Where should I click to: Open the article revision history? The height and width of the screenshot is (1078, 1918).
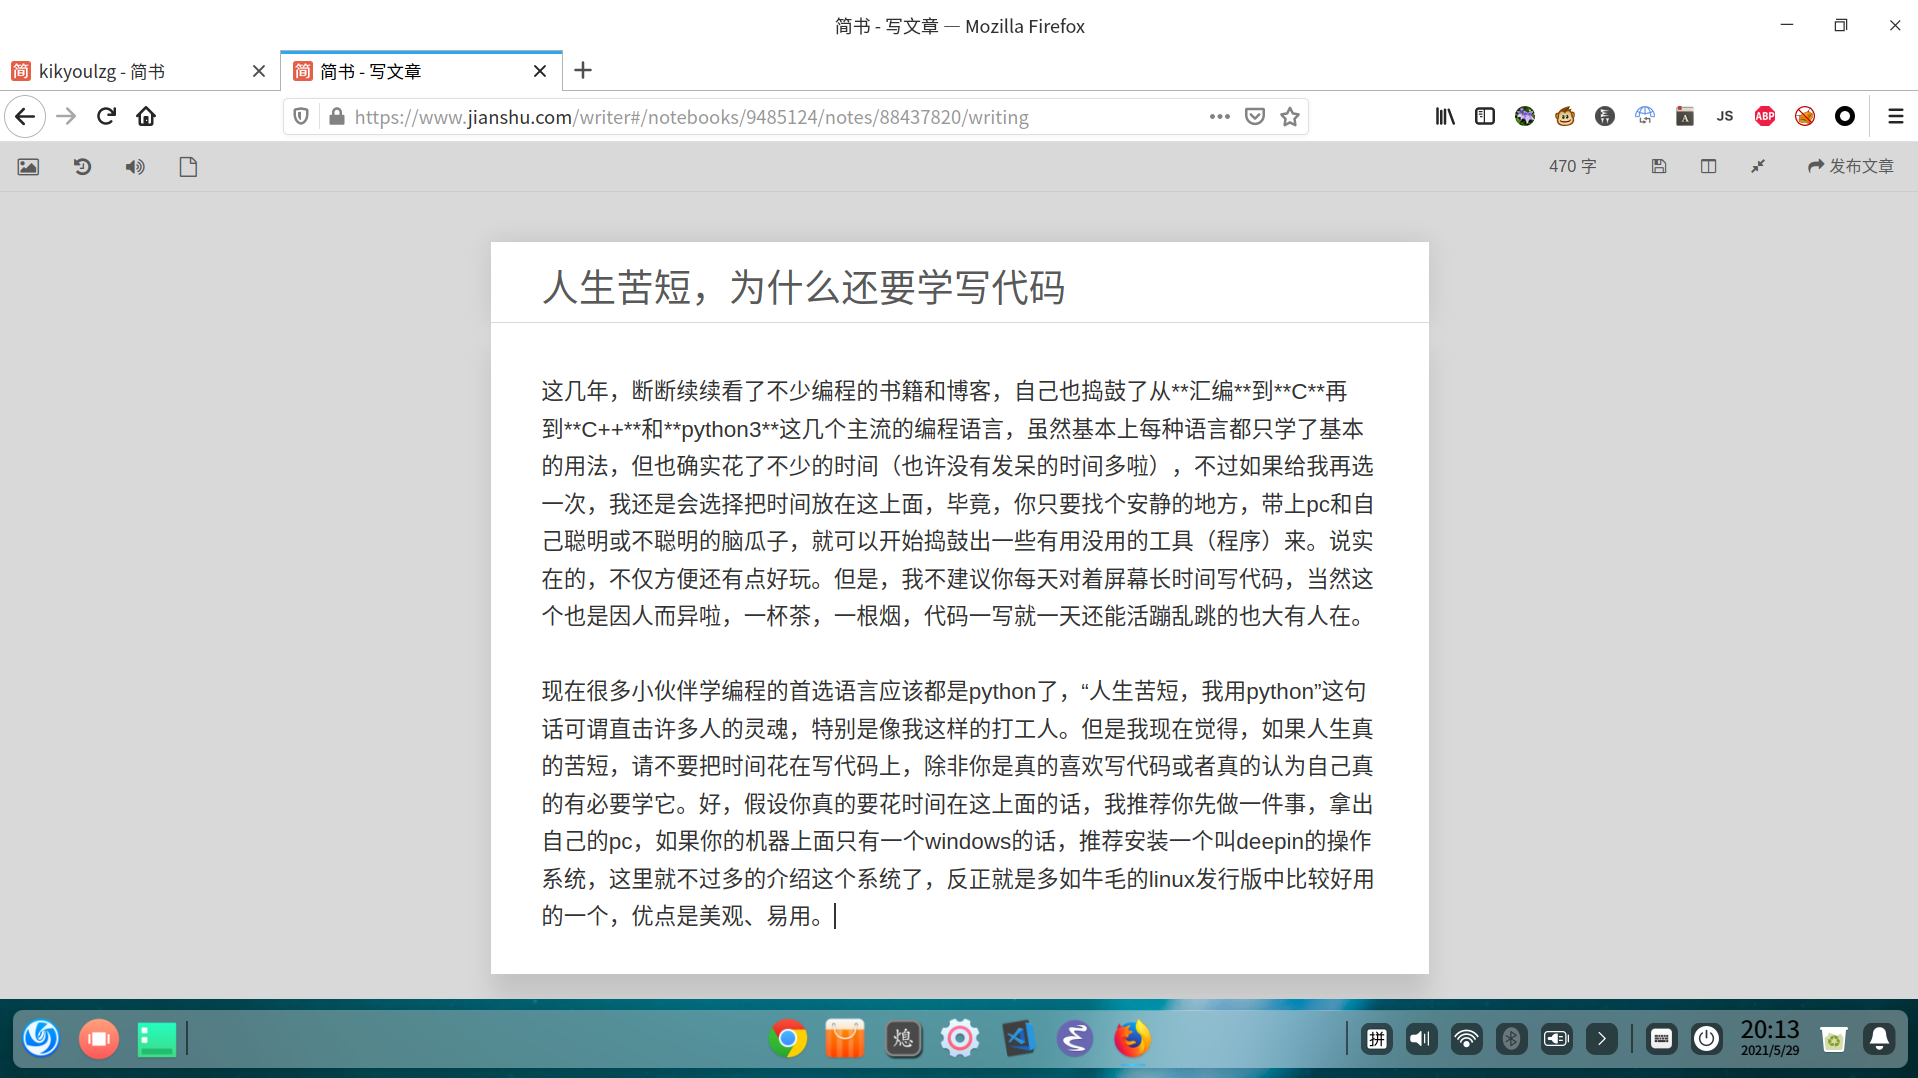(82, 166)
